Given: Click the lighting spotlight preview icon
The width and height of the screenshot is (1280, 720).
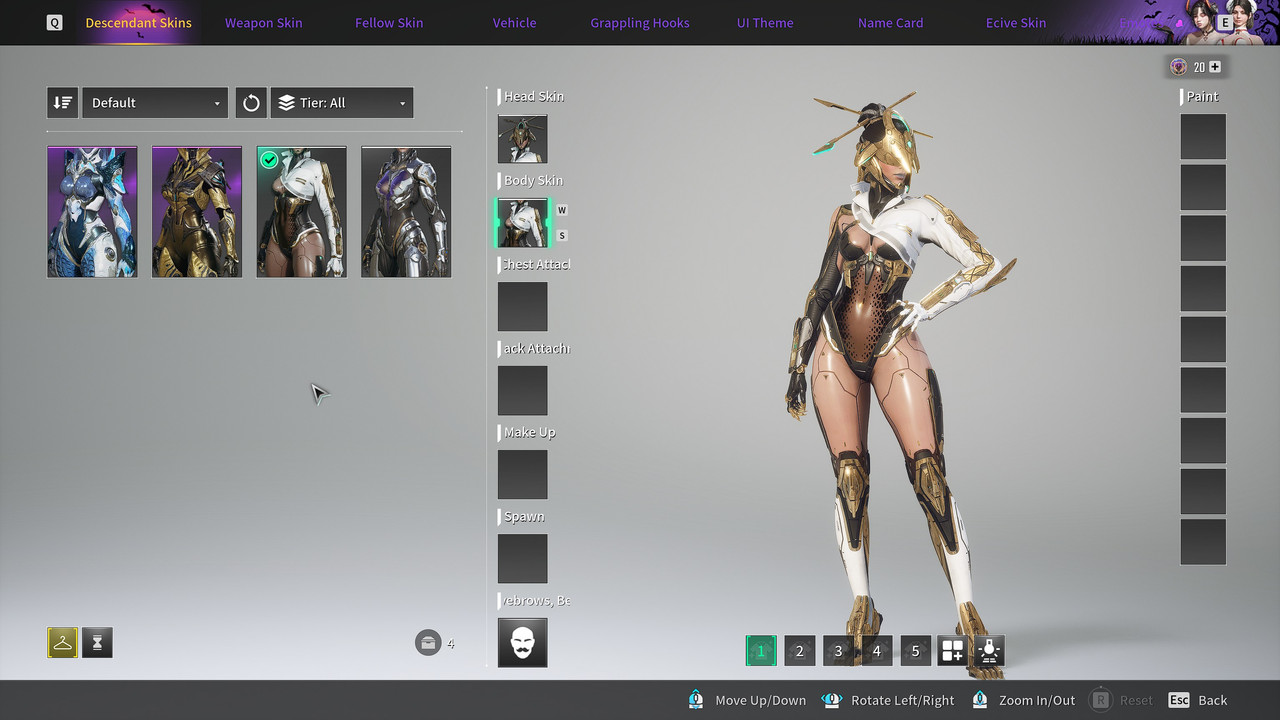Looking at the screenshot, I should click(x=989, y=651).
